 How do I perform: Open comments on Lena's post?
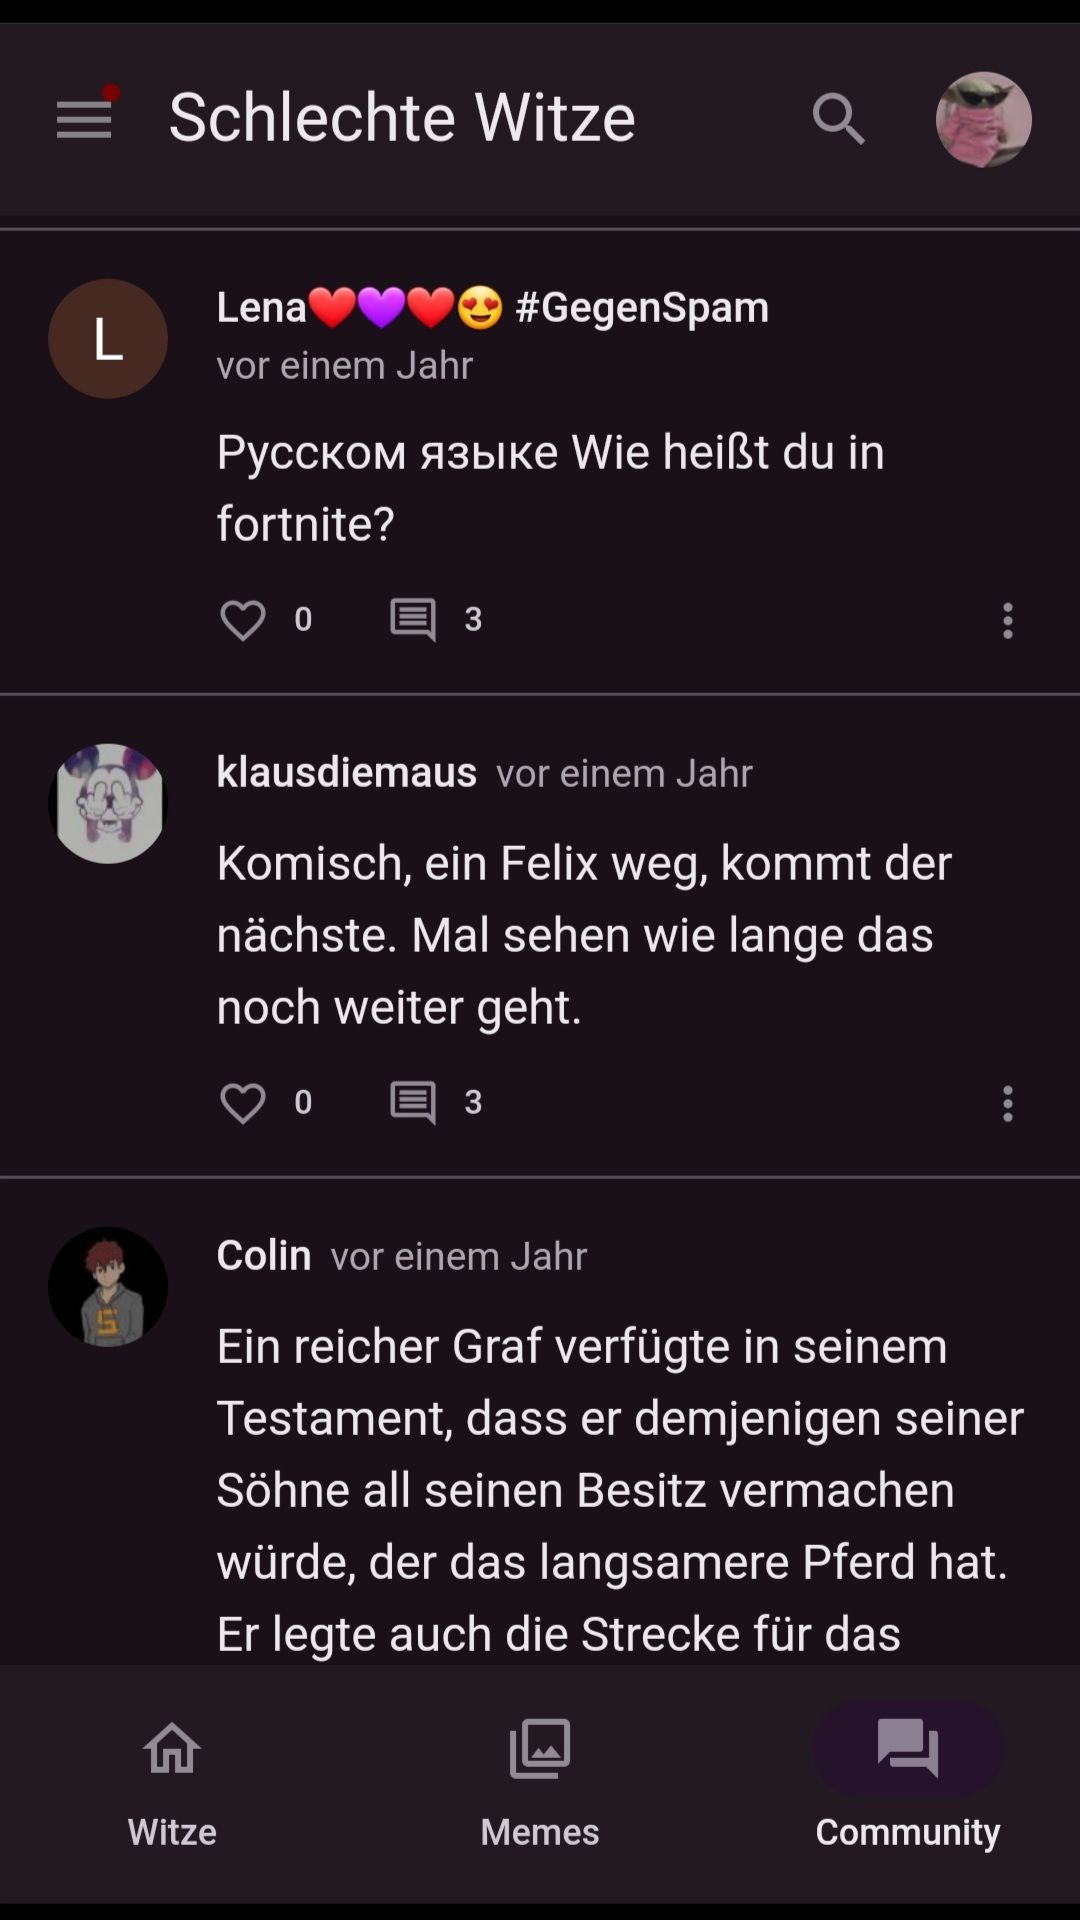tap(413, 620)
